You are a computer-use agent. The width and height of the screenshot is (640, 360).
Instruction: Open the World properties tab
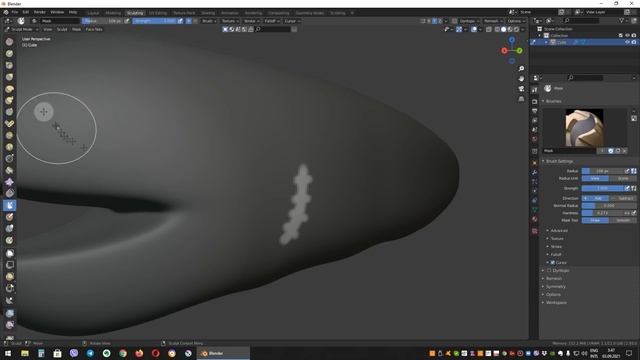(535, 139)
